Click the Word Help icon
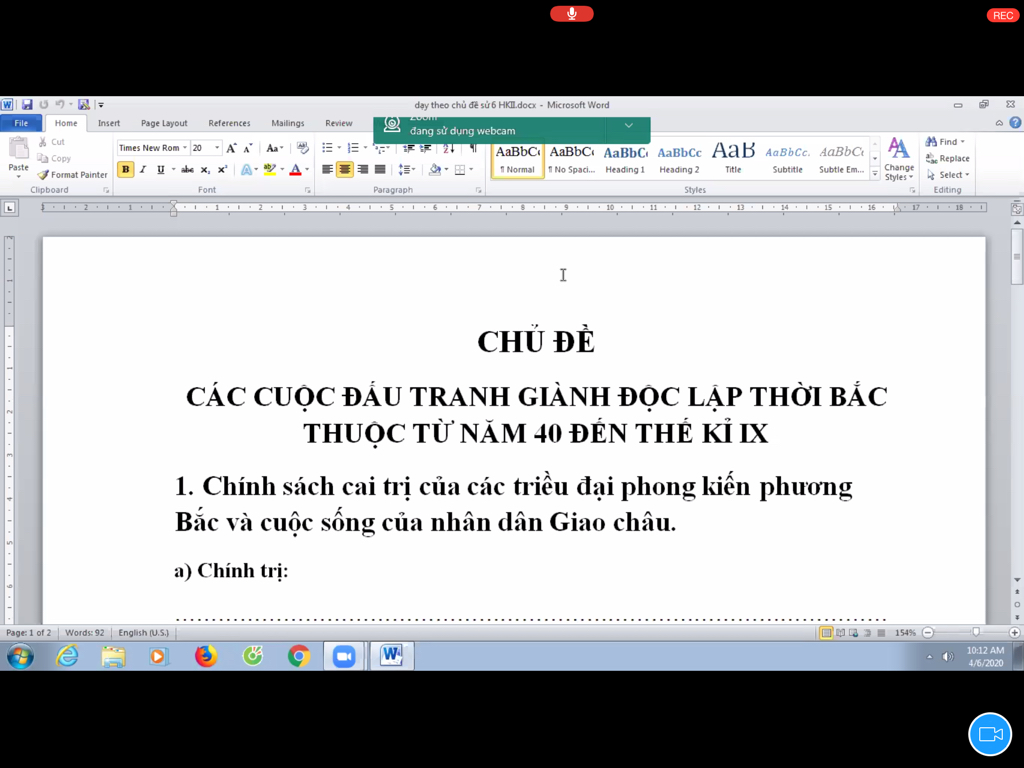Image resolution: width=1024 pixels, height=768 pixels. 1015,122
